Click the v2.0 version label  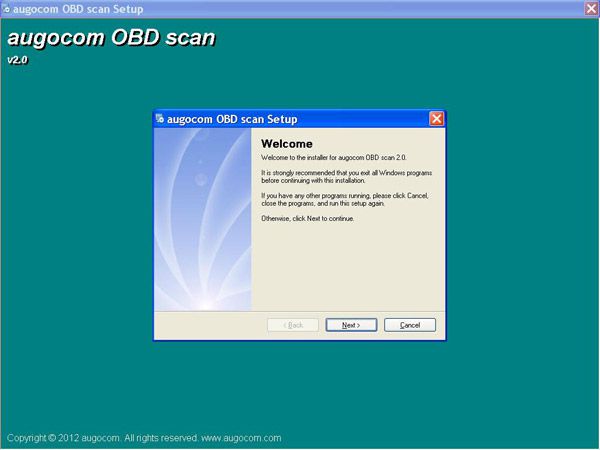[x=18, y=60]
